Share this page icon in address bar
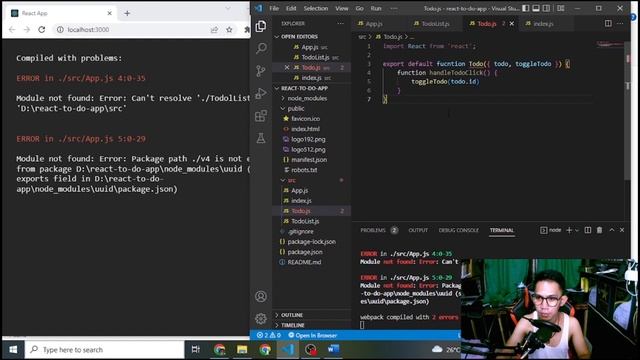Viewport: 640px width, 360px height. coord(214,29)
